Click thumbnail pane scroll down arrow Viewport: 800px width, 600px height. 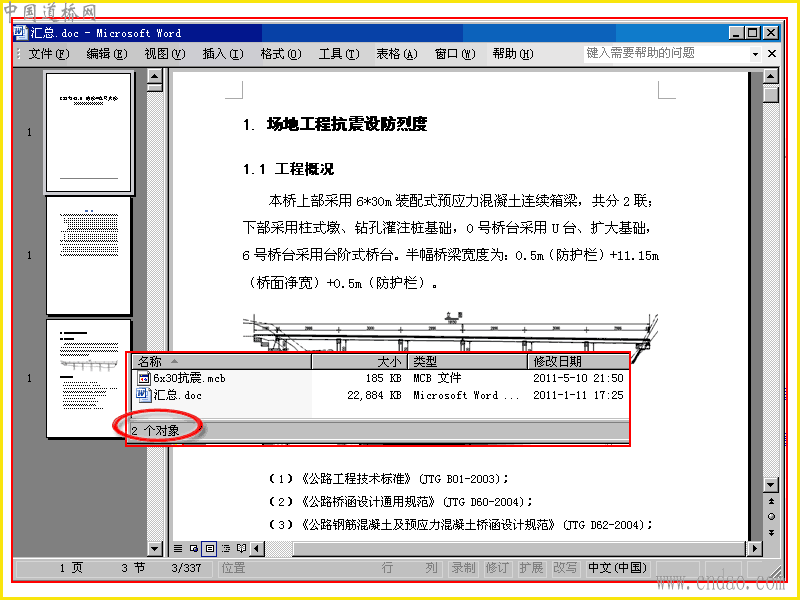(155, 548)
